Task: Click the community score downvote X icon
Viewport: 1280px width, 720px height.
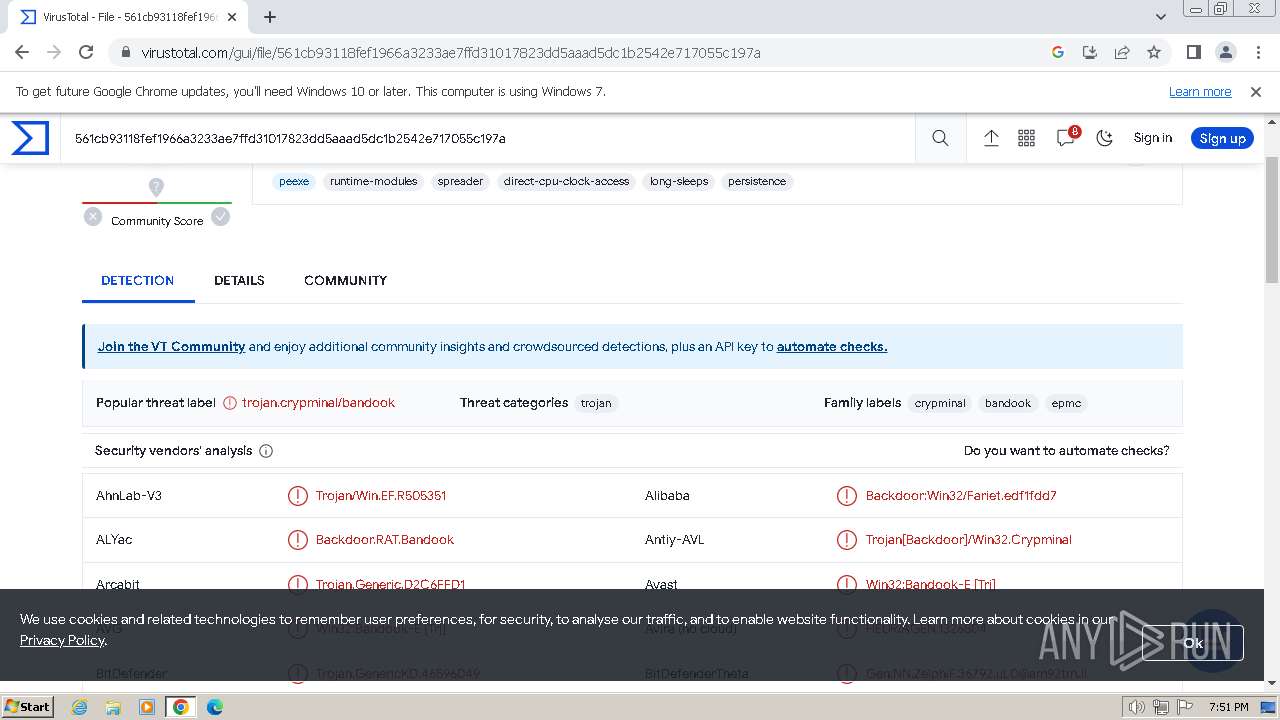Action: coord(93,217)
